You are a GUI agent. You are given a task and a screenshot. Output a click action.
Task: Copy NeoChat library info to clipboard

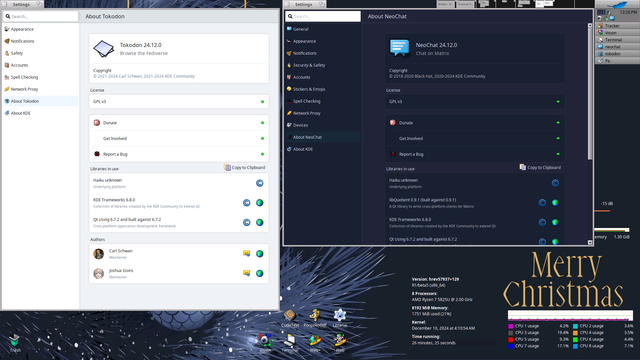(x=540, y=167)
